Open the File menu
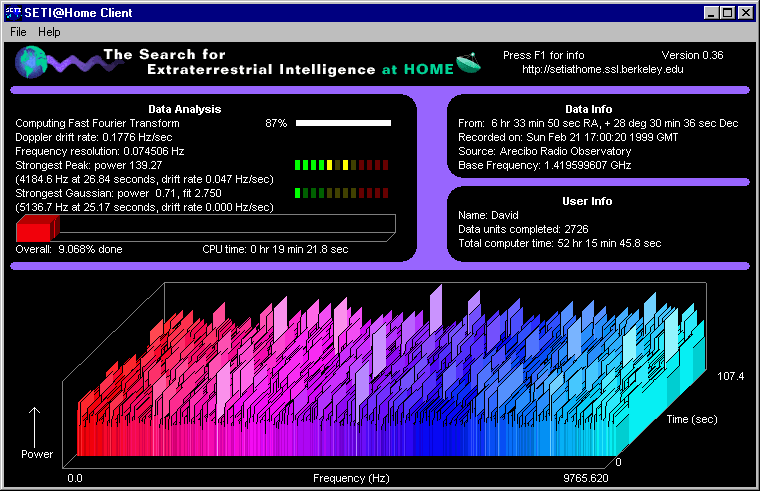This screenshot has height=491, width=760. coord(18,32)
